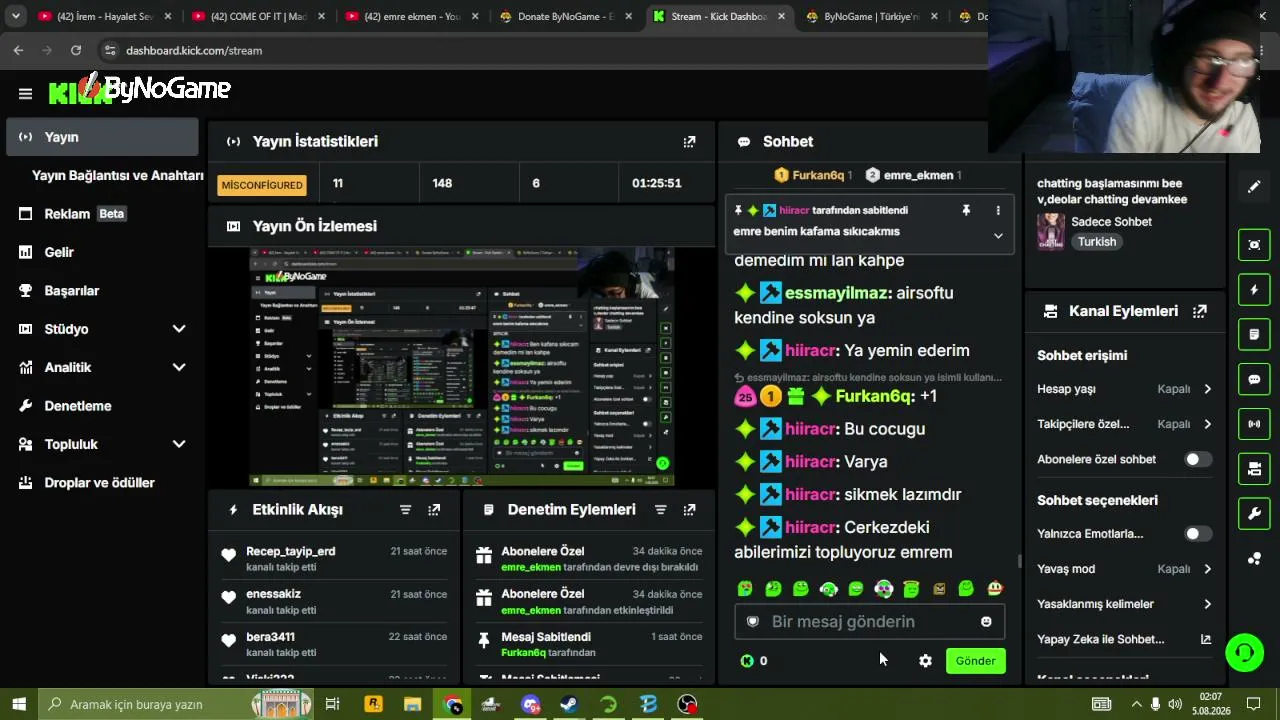Open Takipçilere özel options
The width and height of the screenshot is (1280, 720).
[x=1125, y=424]
